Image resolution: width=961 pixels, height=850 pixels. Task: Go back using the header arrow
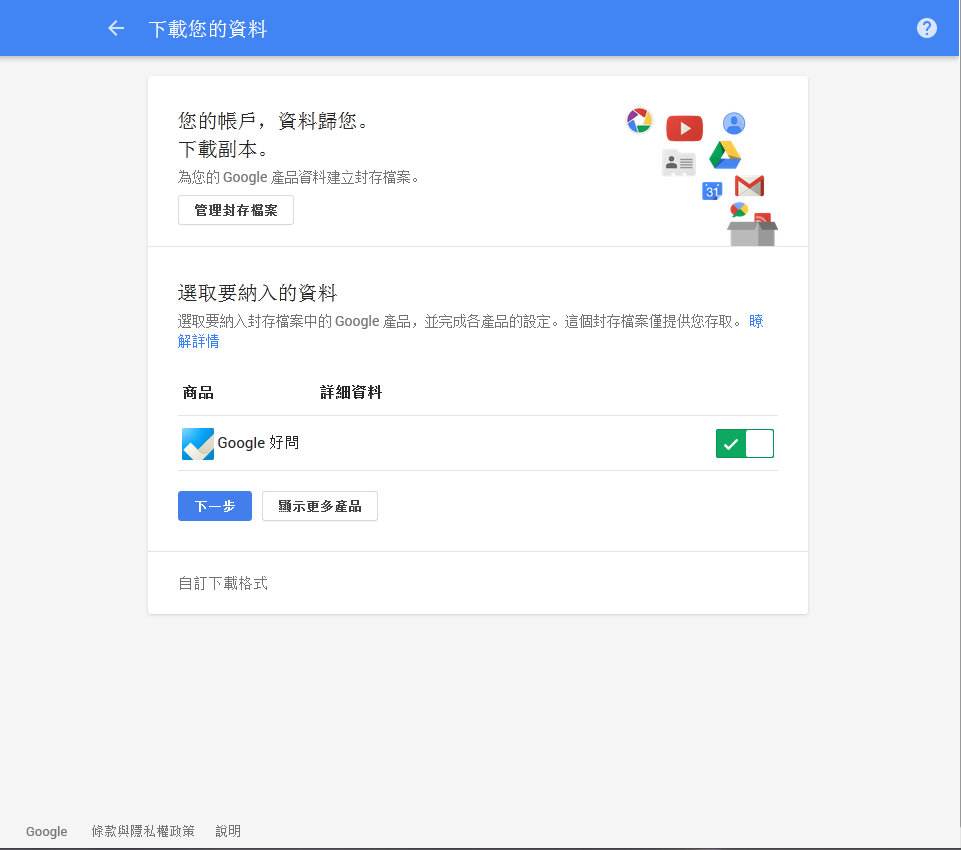coord(116,28)
